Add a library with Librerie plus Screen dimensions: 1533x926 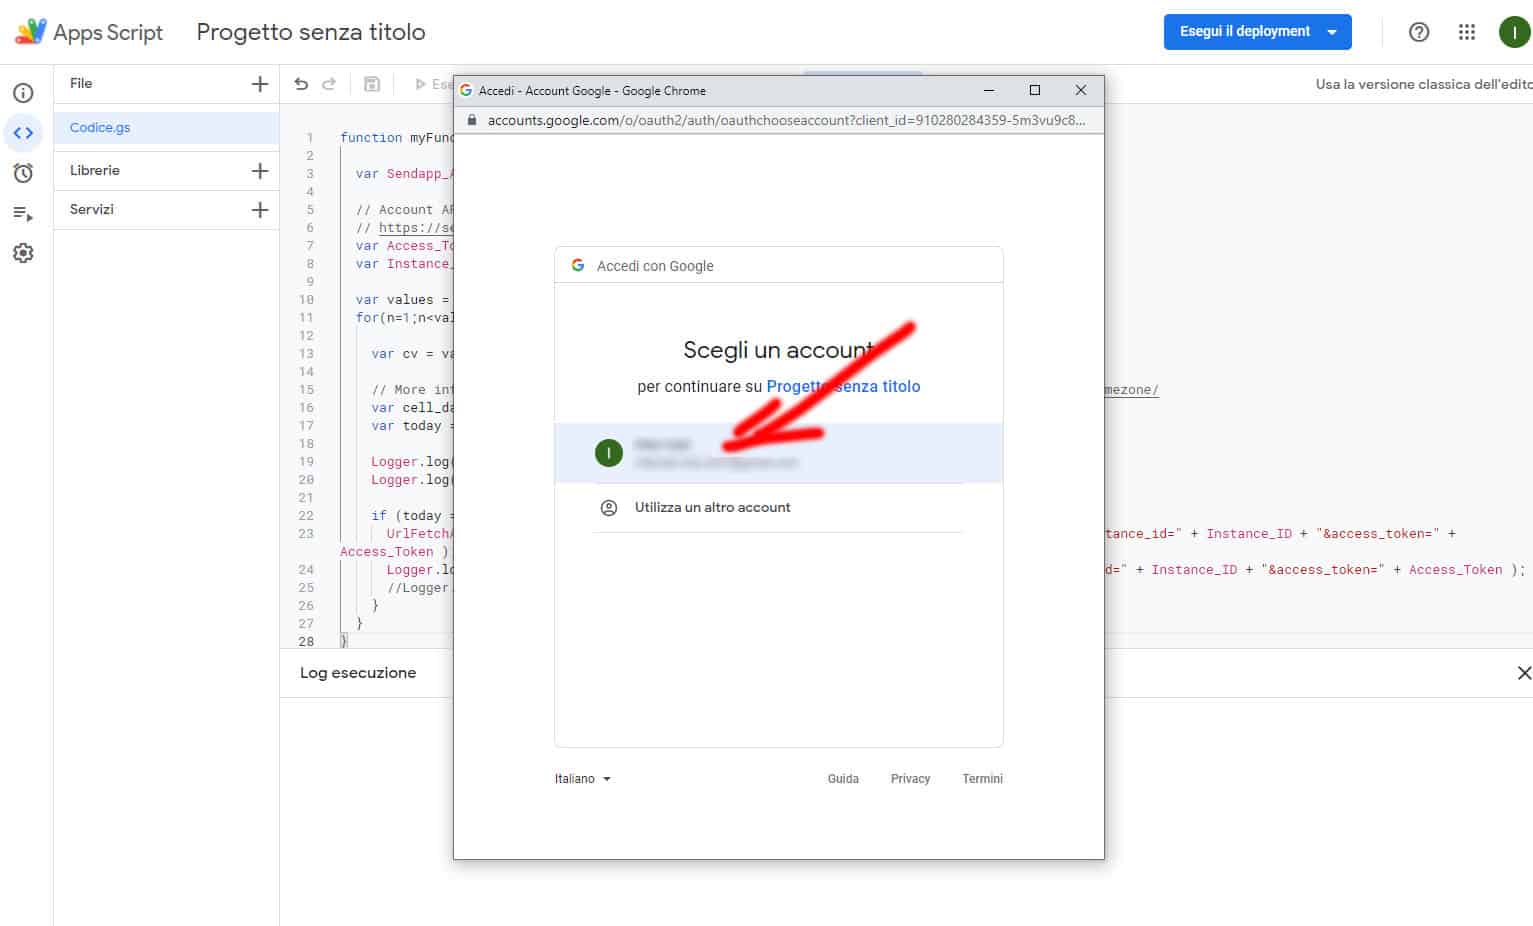(x=260, y=171)
